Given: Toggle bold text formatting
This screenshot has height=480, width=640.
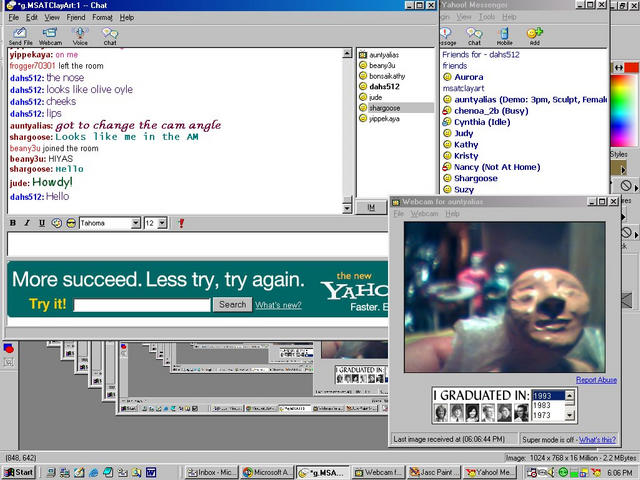Looking at the screenshot, I should (x=13, y=223).
